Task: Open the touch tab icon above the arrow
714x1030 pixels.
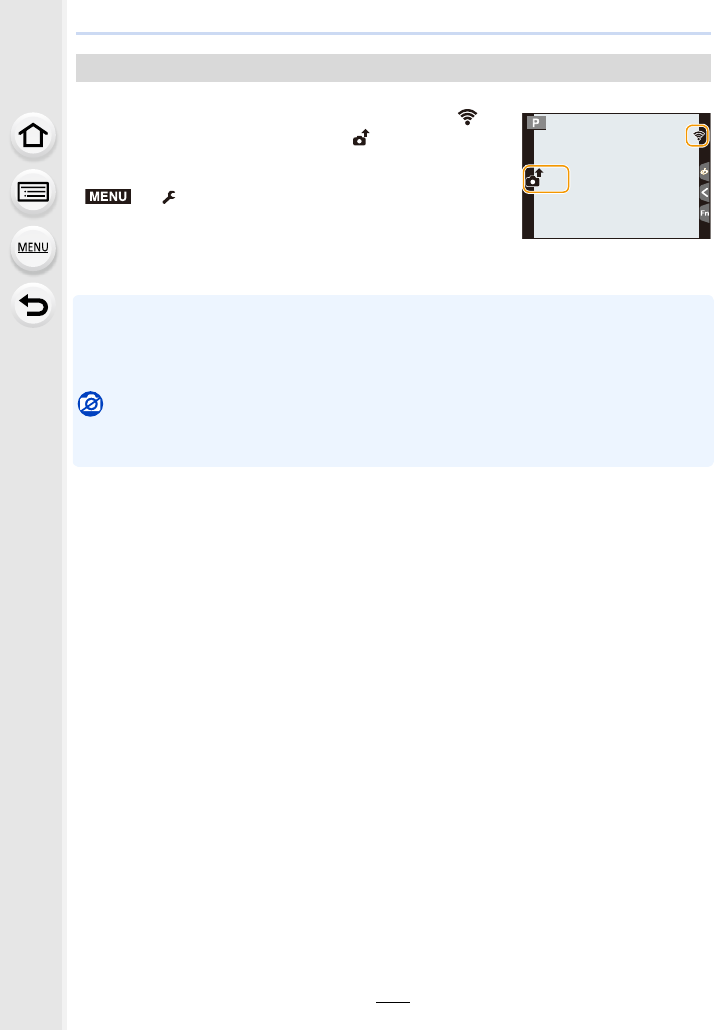Action: point(704,172)
